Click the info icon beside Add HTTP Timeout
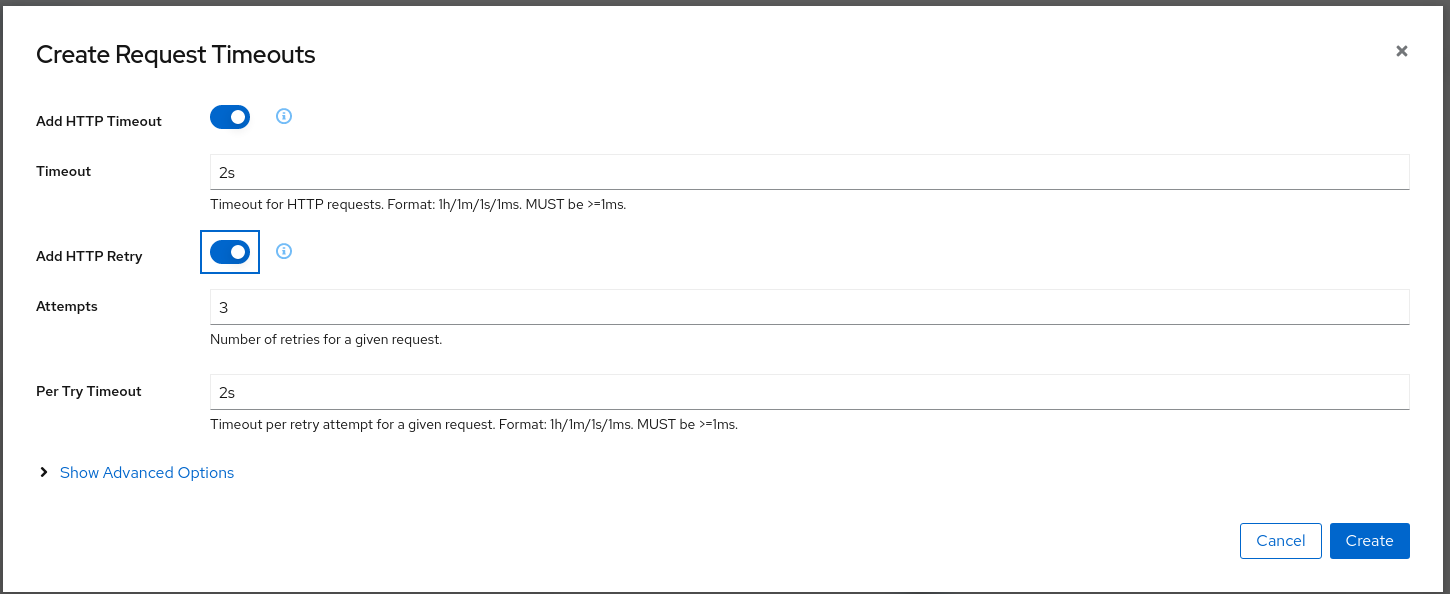The height and width of the screenshot is (594, 1450). 284,116
